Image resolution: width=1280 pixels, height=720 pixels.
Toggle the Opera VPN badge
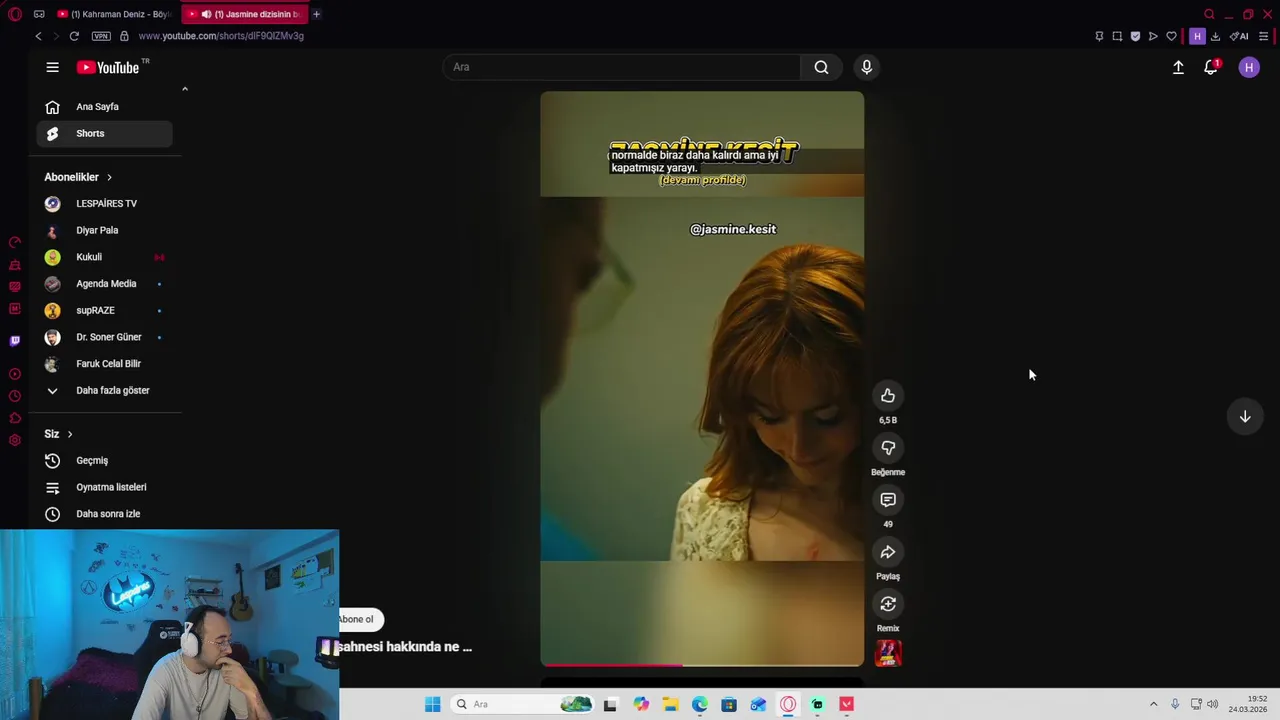pyautogui.click(x=101, y=36)
